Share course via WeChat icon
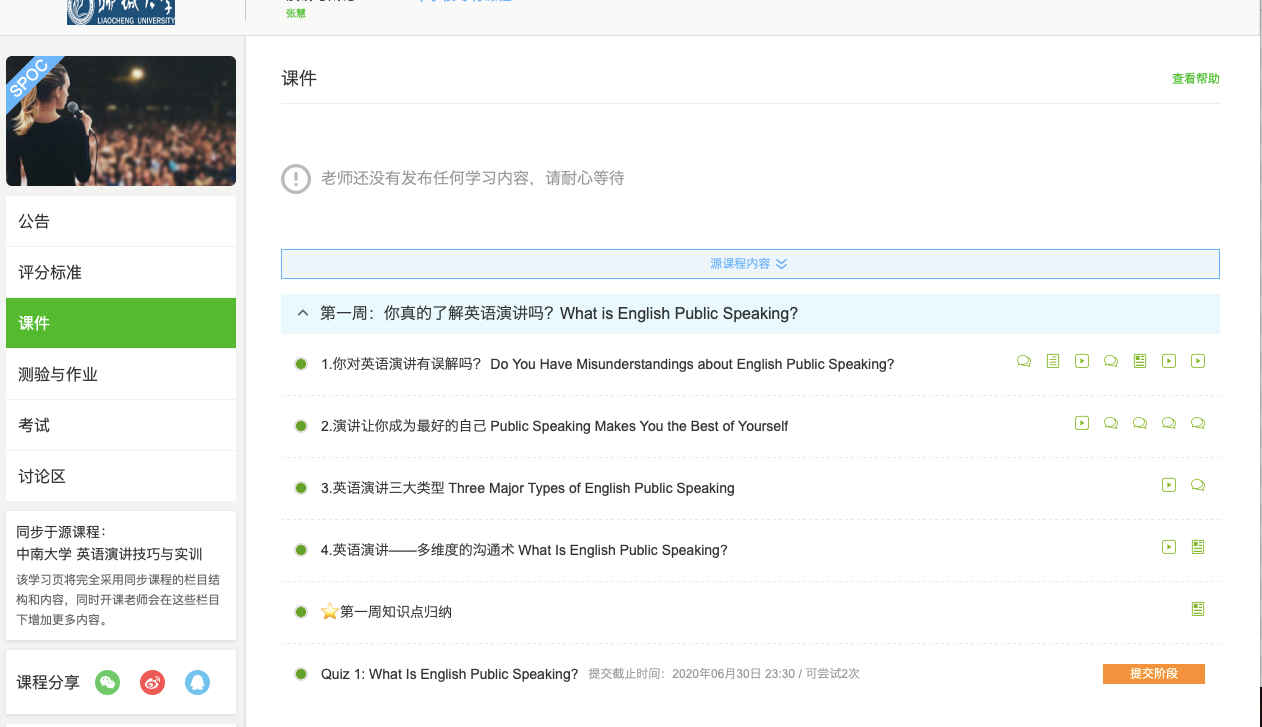This screenshot has width=1262, height=727. (x=108, y=683)
